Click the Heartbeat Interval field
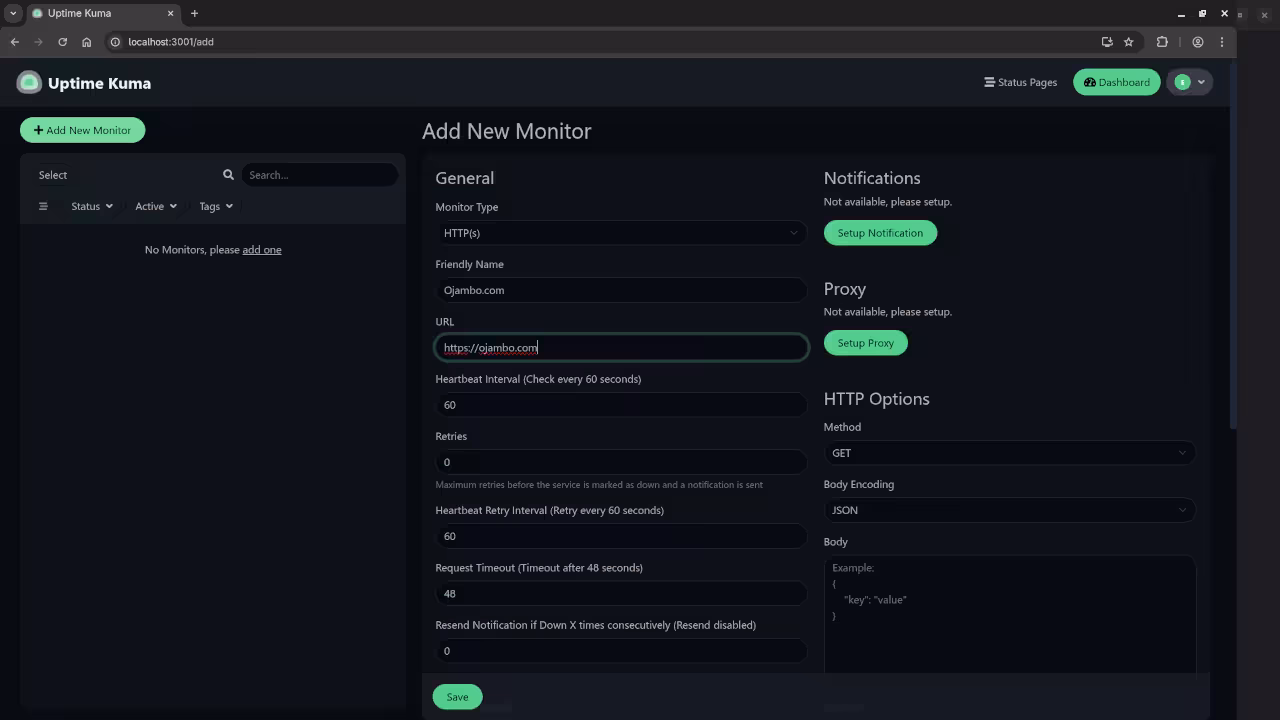Screen dimensions: 1280x720 (x=621, y=405)
